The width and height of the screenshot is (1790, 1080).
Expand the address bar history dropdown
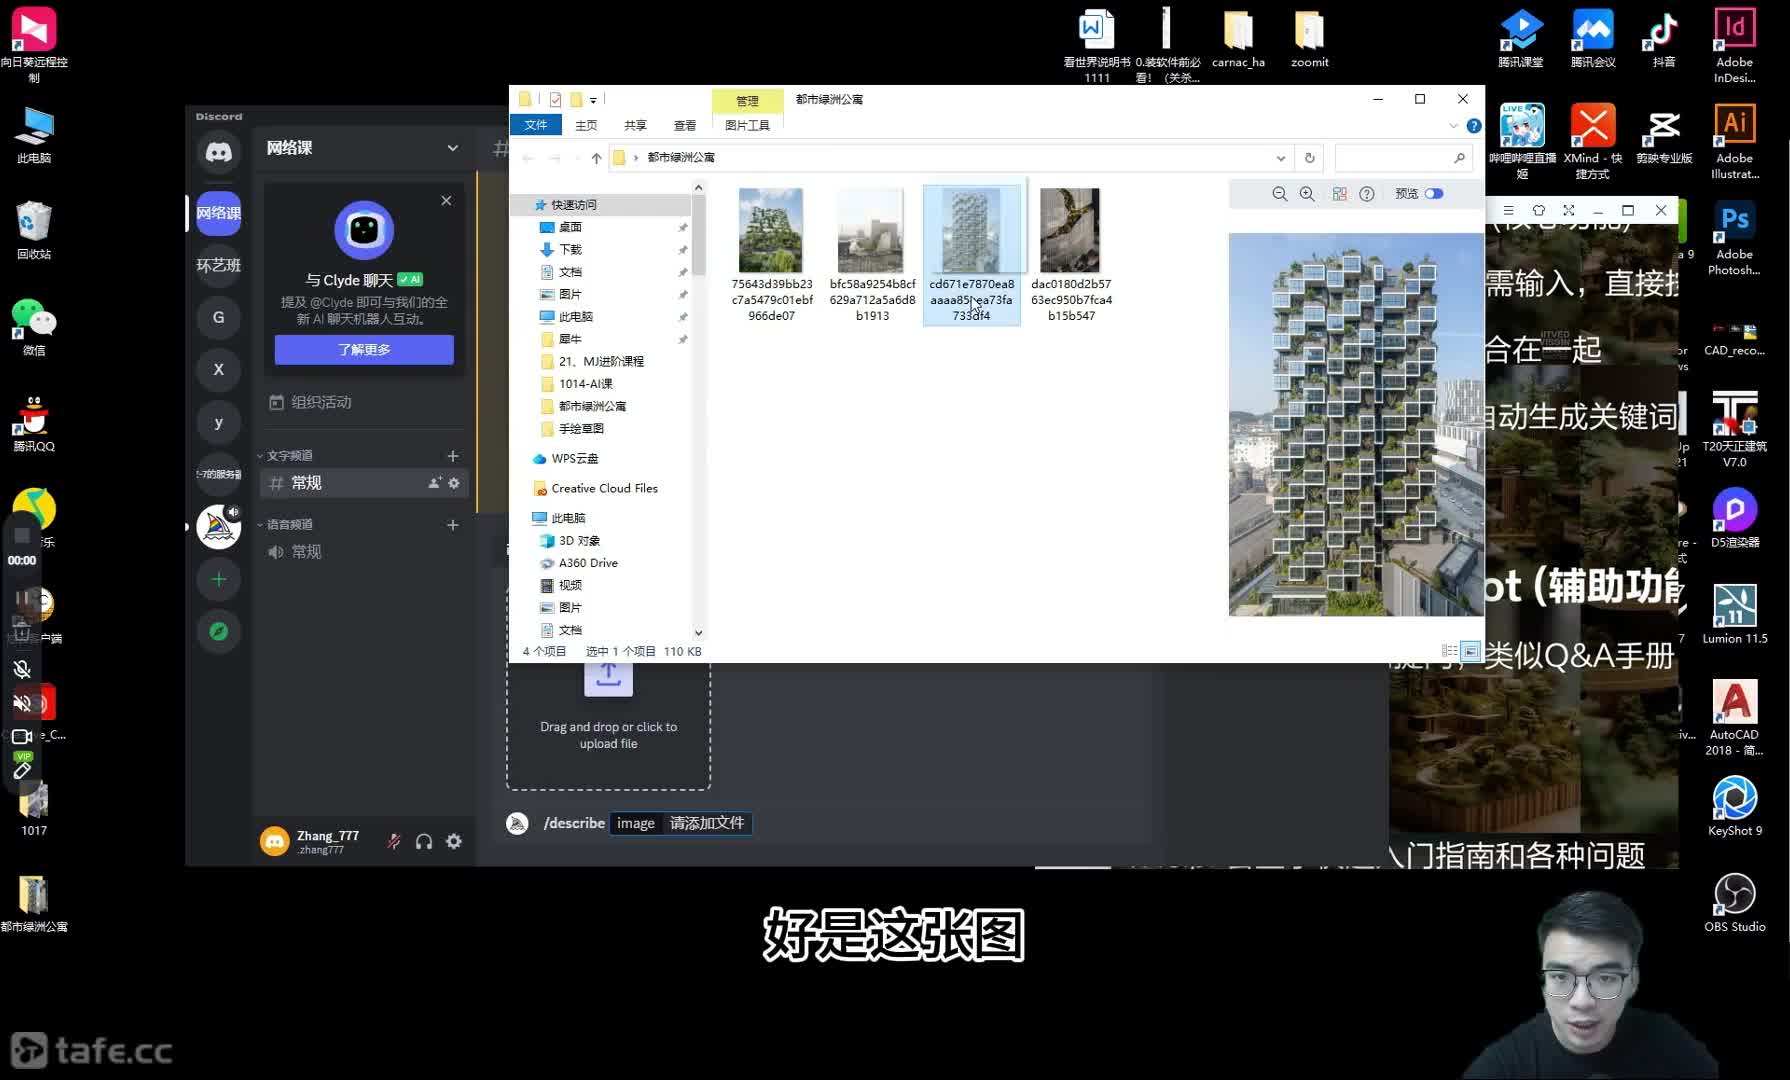(1280, 158)
